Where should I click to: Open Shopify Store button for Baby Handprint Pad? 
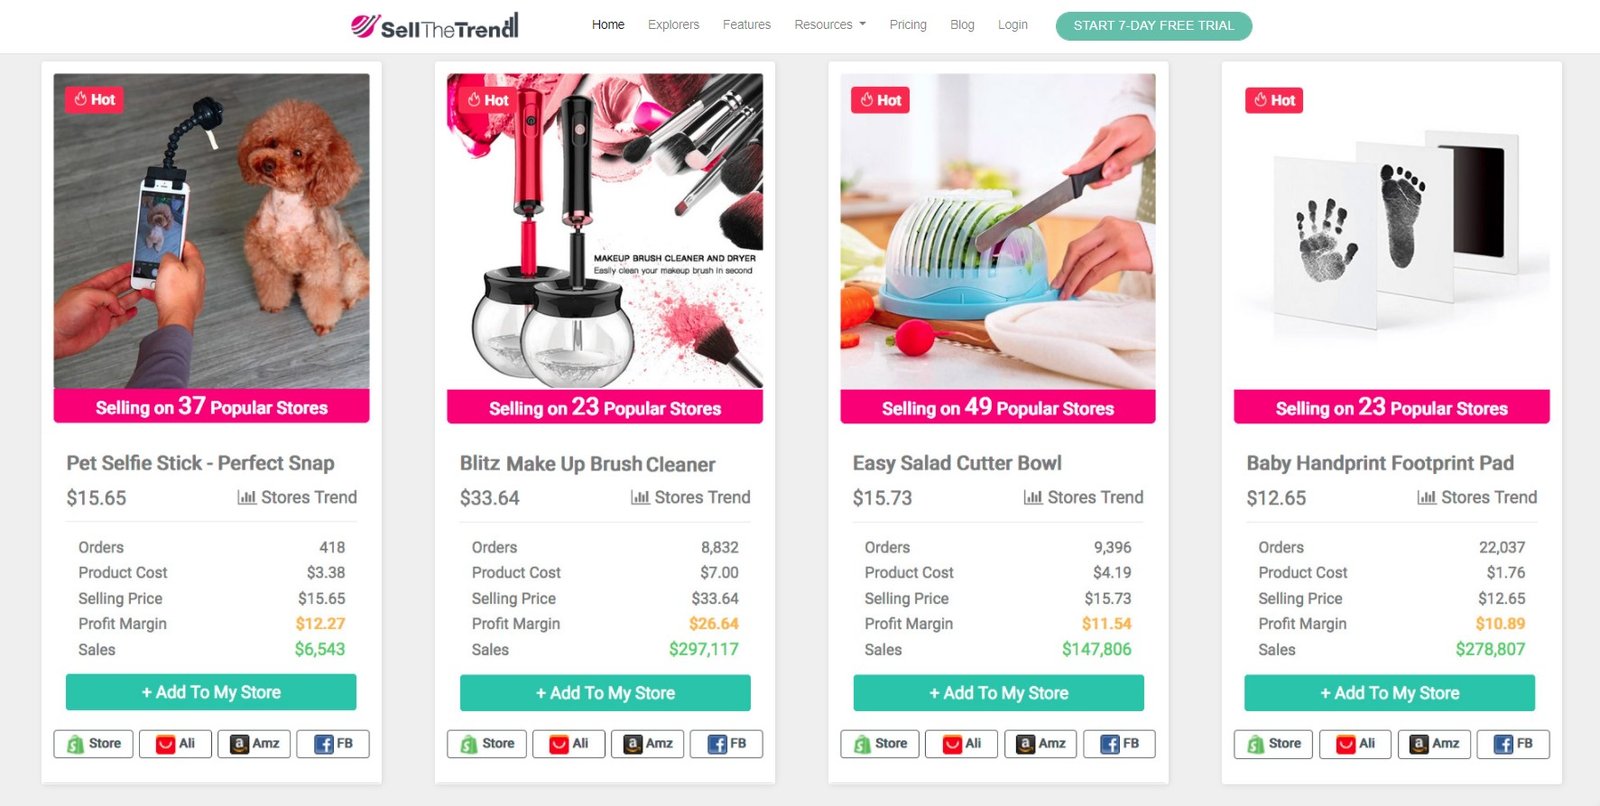pos(1273,744)
